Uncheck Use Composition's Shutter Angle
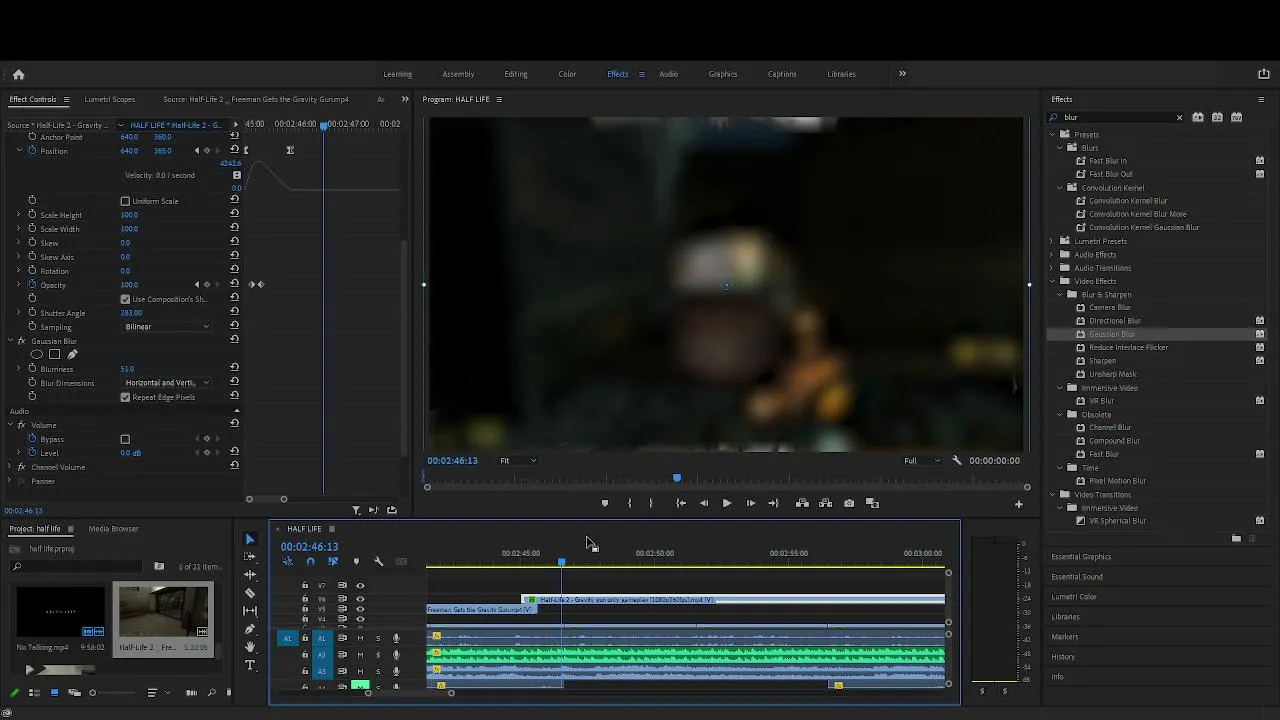The width and height of the screenshot is (1280, 720). click(x=125, y=299)
